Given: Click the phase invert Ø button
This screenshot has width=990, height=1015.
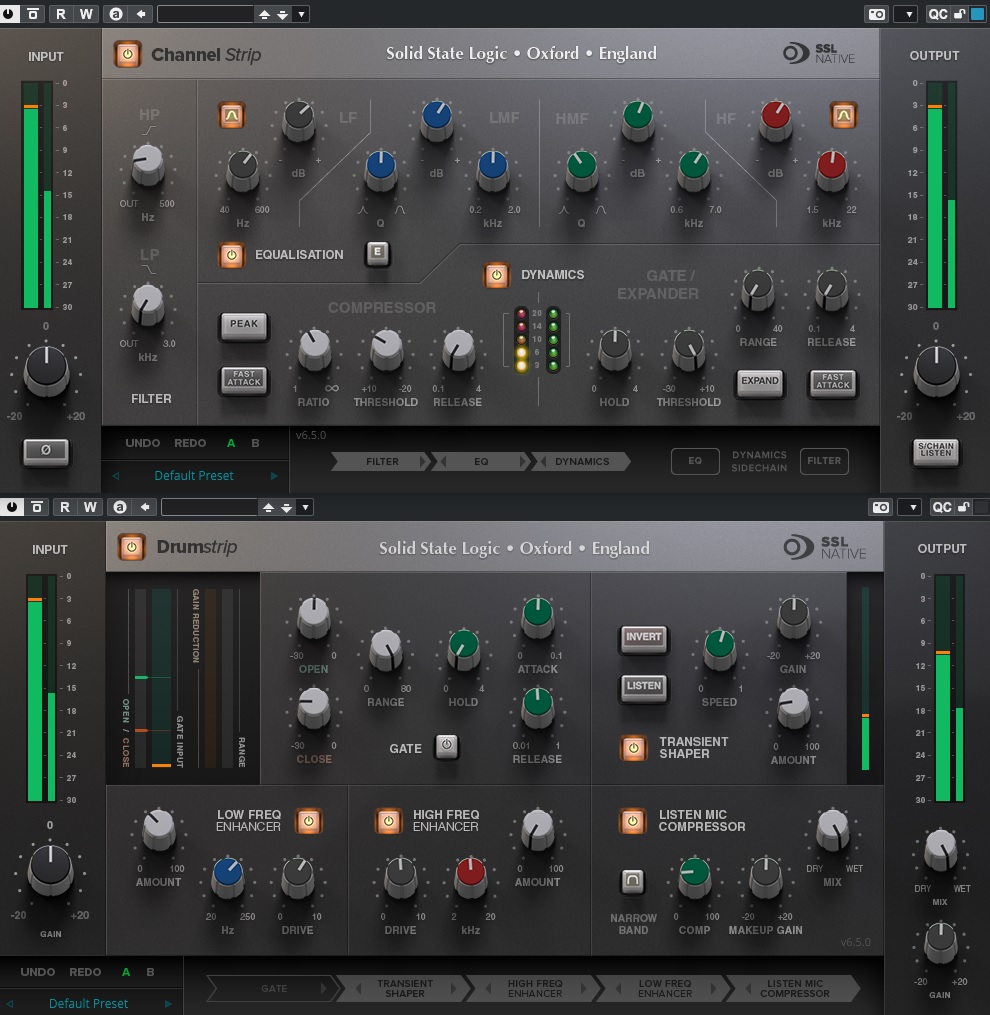Looking at the screenshot, I should (45, 451).
